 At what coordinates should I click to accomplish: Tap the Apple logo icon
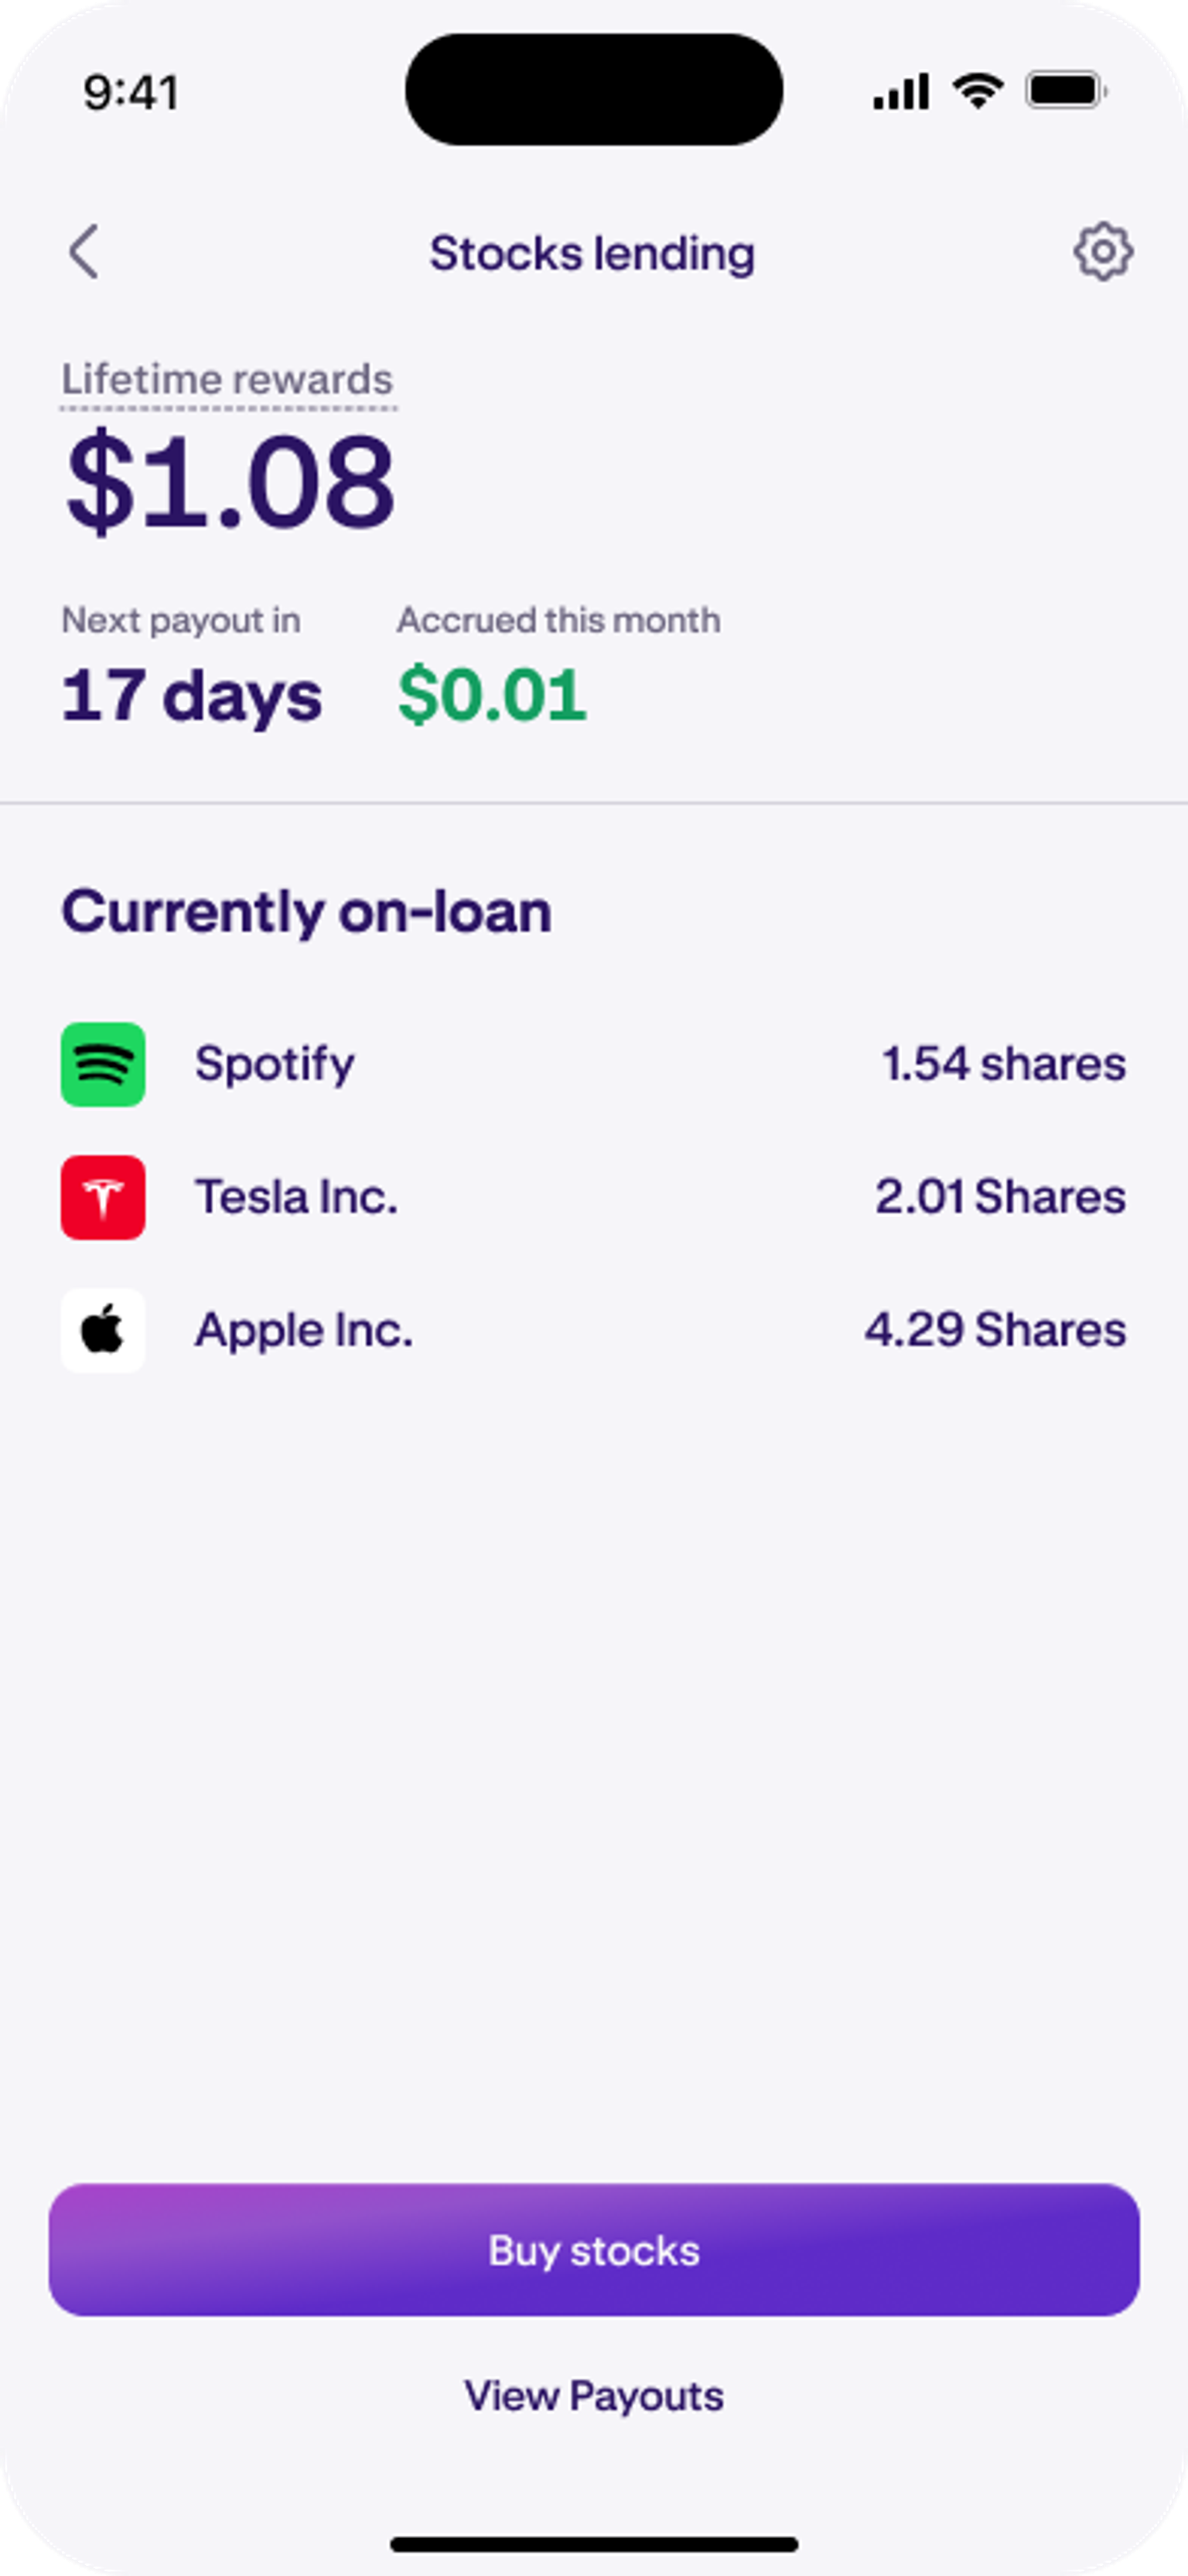[x=103, y=1330]
